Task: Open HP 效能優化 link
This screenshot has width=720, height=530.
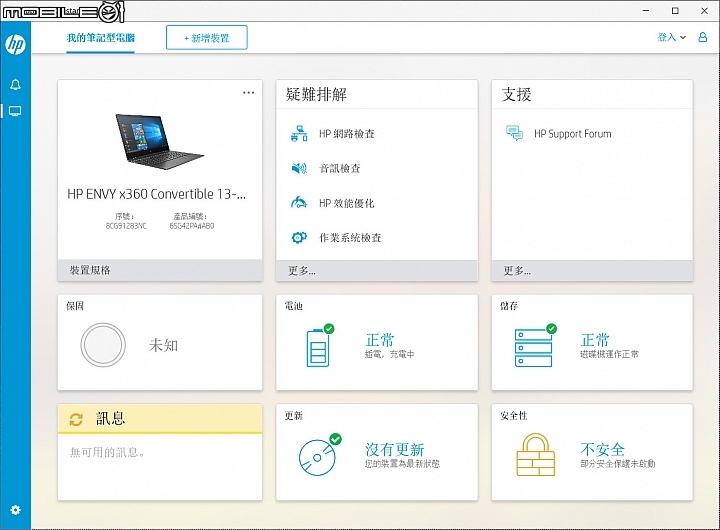Action: [347, 203]
